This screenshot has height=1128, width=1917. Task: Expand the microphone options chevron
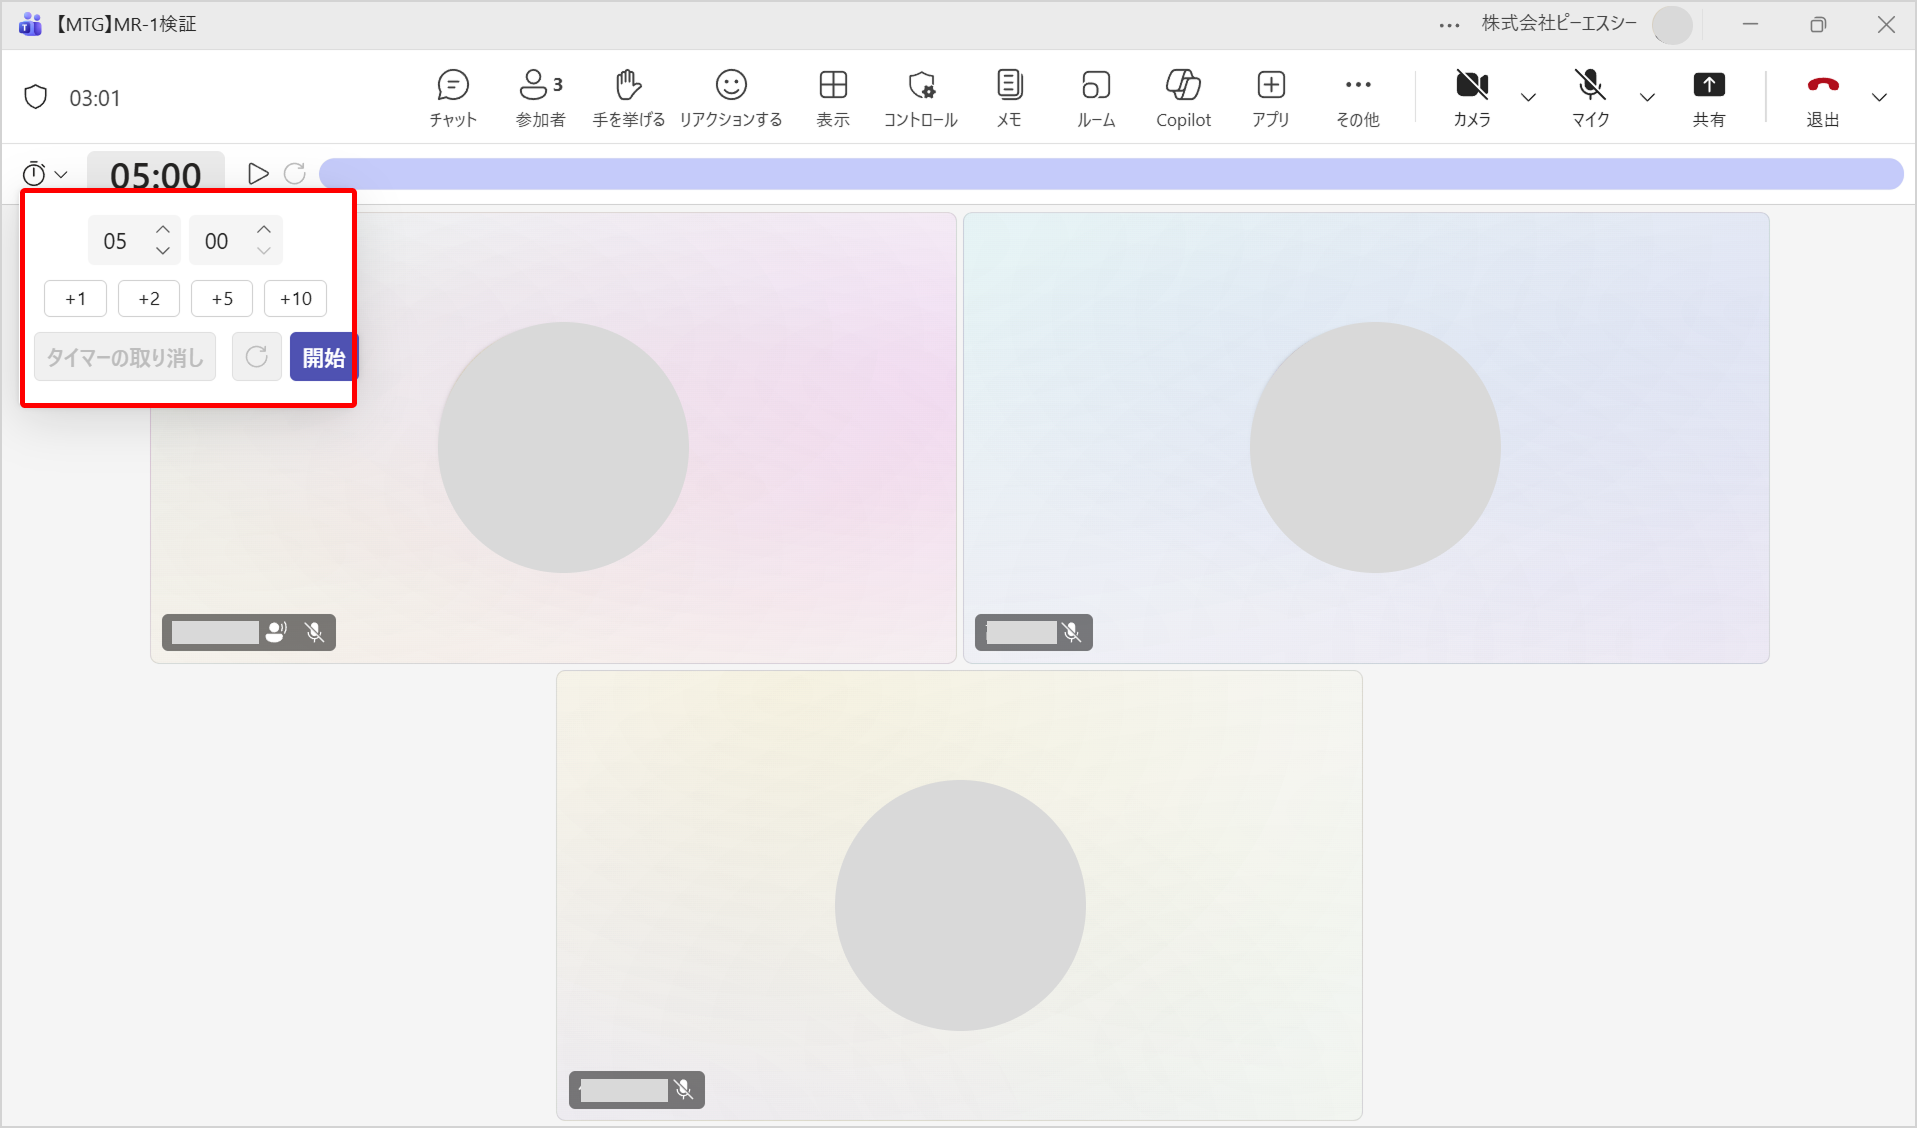1647,98
